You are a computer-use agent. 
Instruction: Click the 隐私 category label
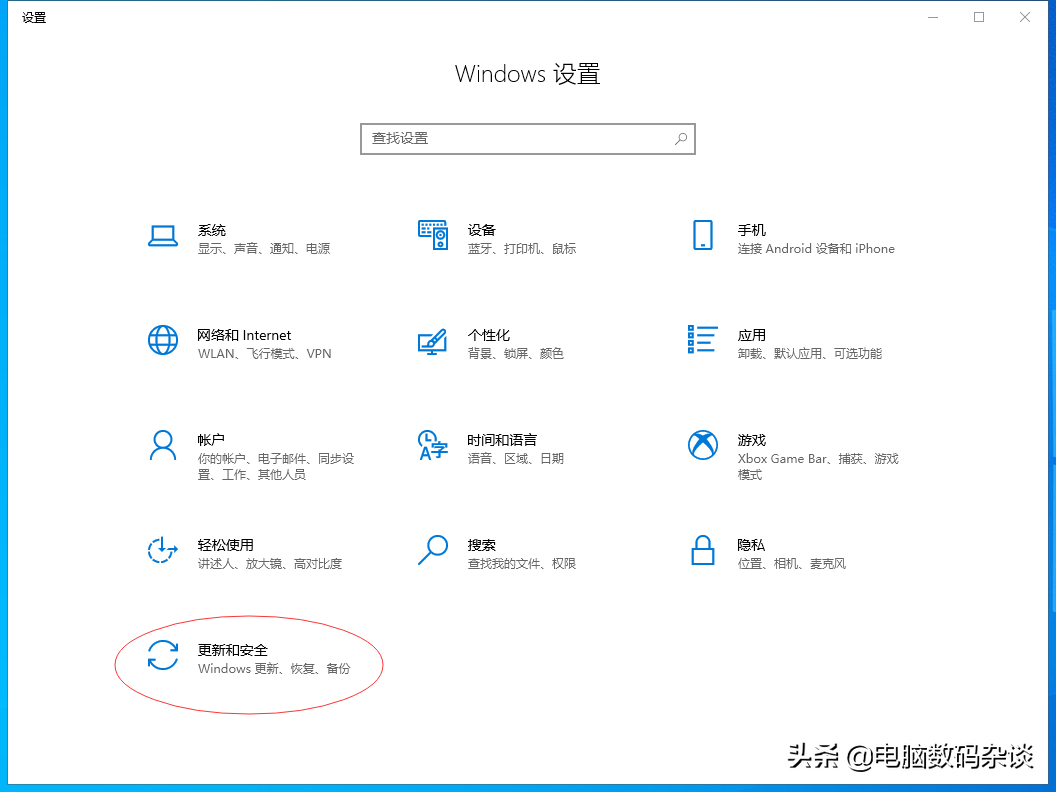coord(751,544)
